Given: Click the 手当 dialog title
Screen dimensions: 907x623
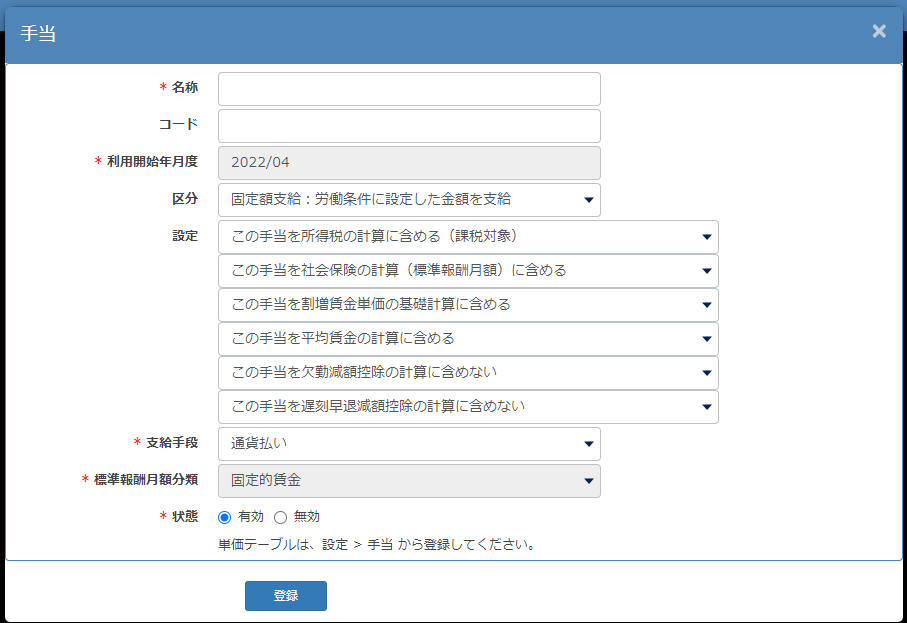Looking at the screenshot, I should pos(38,34).
